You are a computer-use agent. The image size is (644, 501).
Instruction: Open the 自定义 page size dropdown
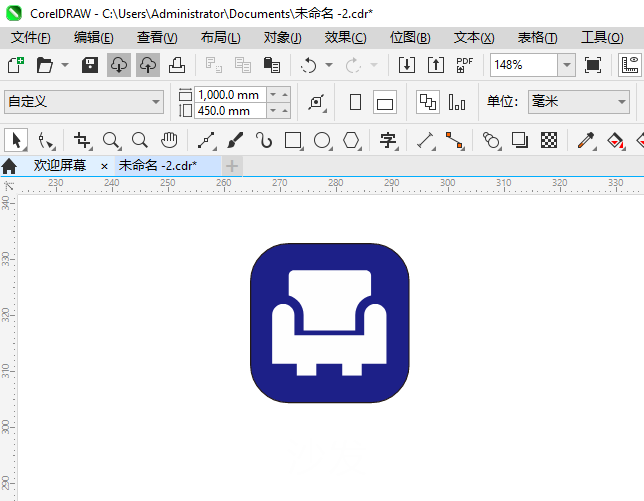(x=84, y=101)
